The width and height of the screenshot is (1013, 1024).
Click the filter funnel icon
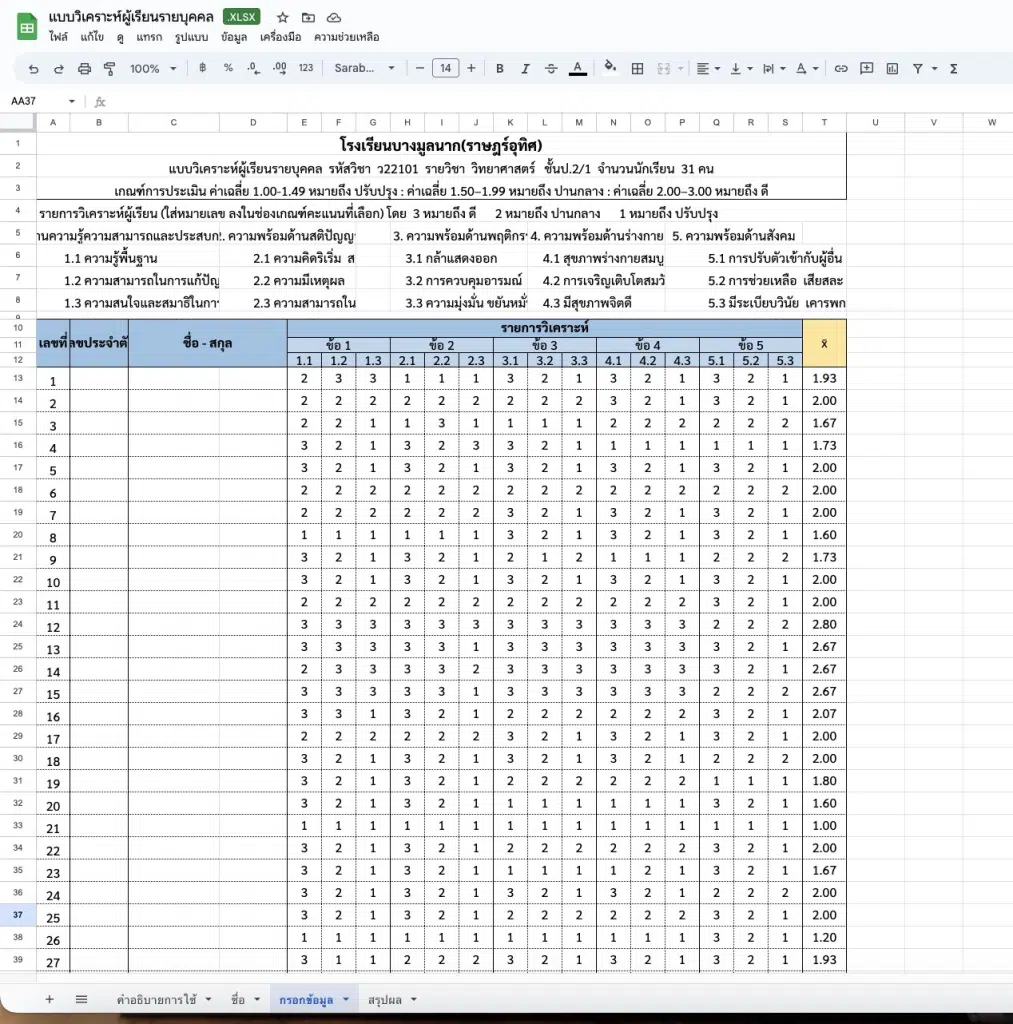pyautogui.click(x=918, y=69)
